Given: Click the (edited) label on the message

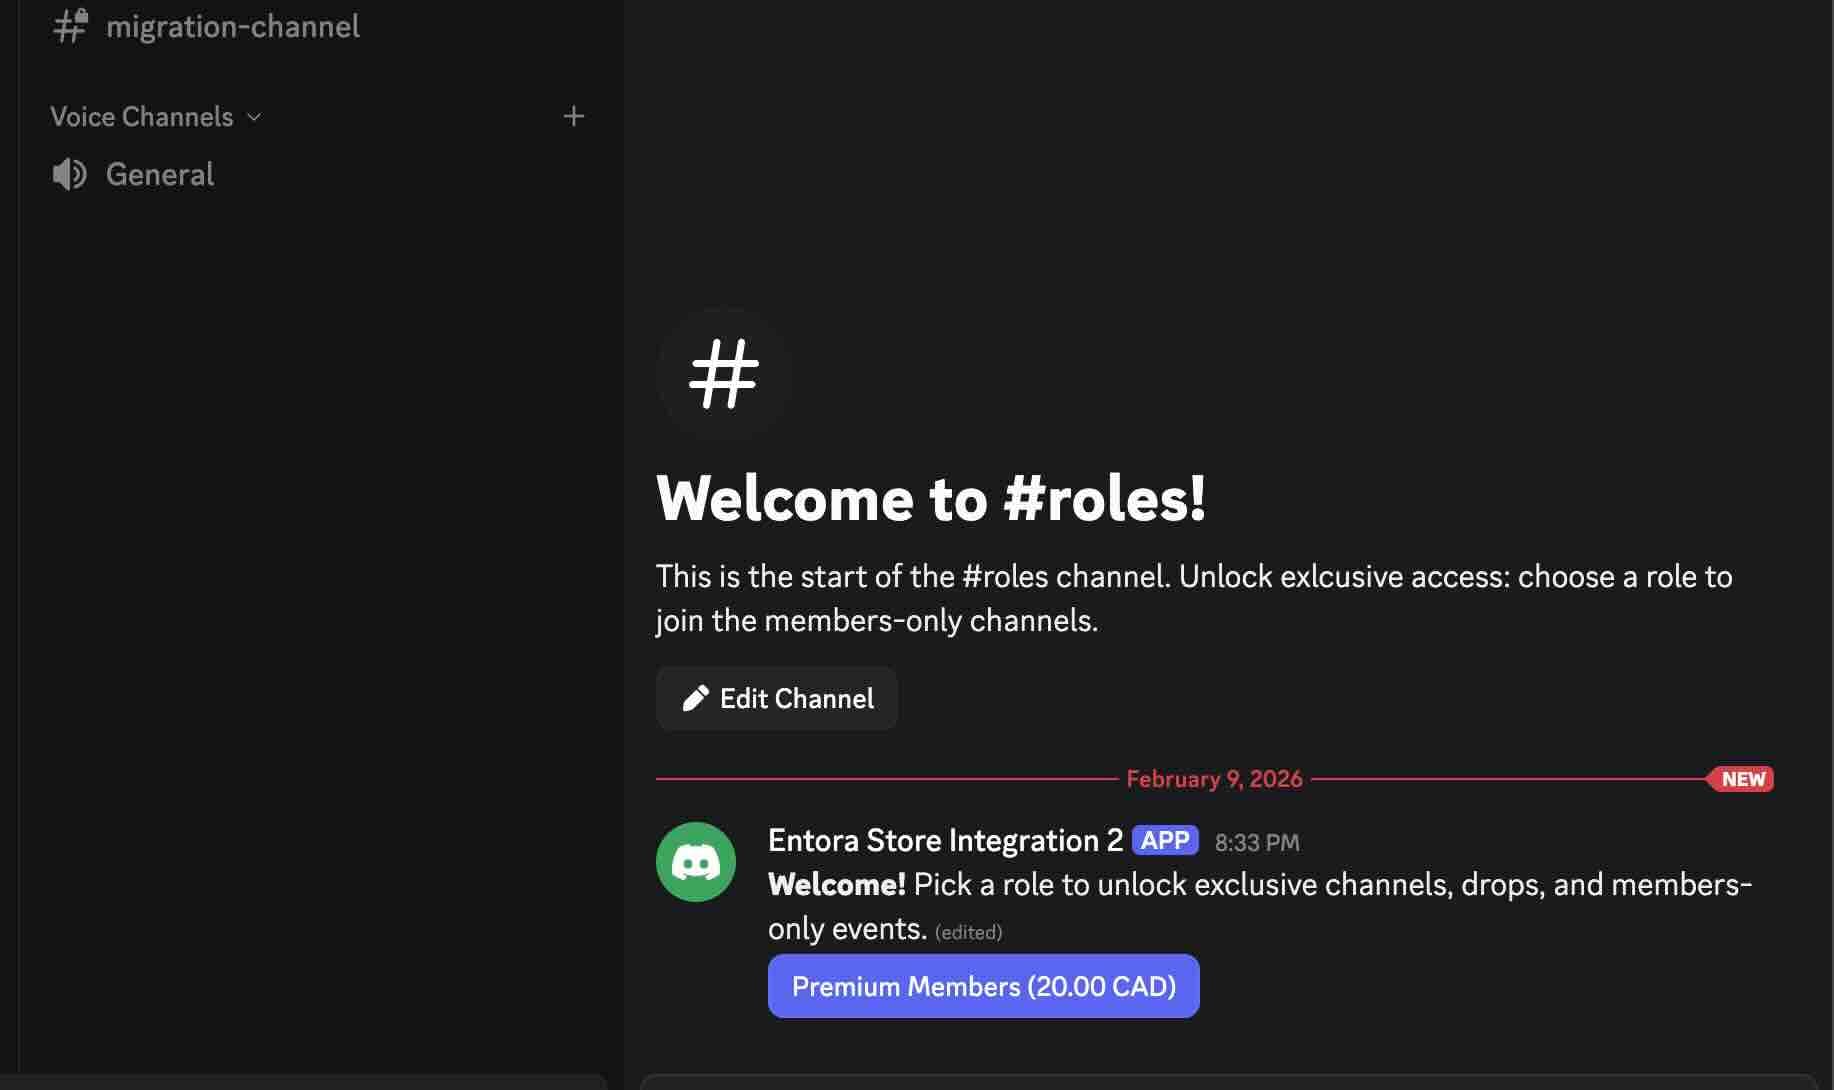Looking at the screenshot, I should (x=968, y=931).
